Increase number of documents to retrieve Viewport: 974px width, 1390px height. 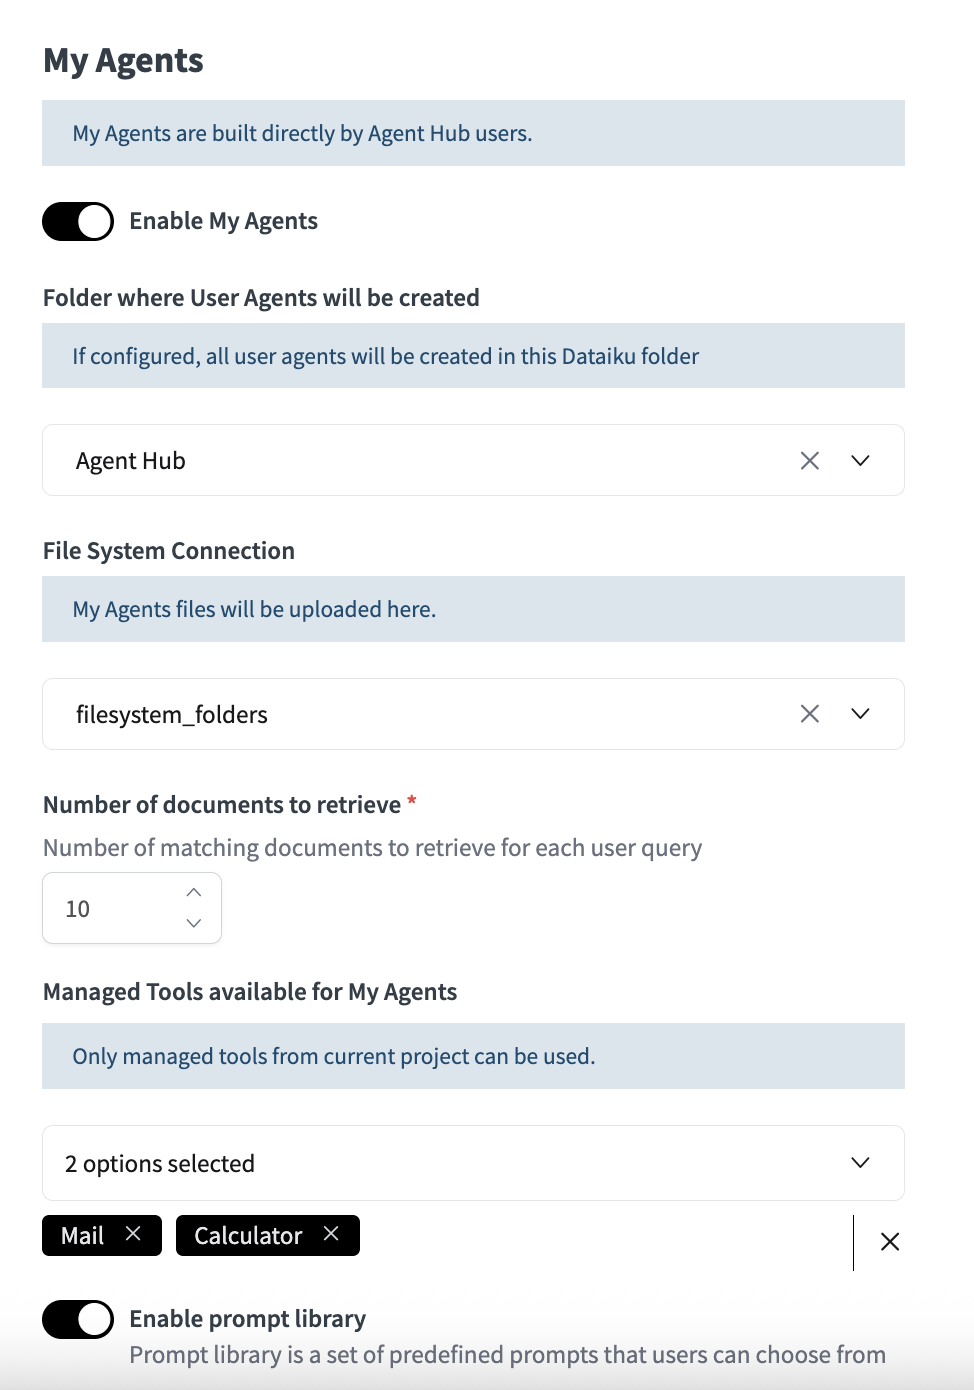click(x=194, y=892)
